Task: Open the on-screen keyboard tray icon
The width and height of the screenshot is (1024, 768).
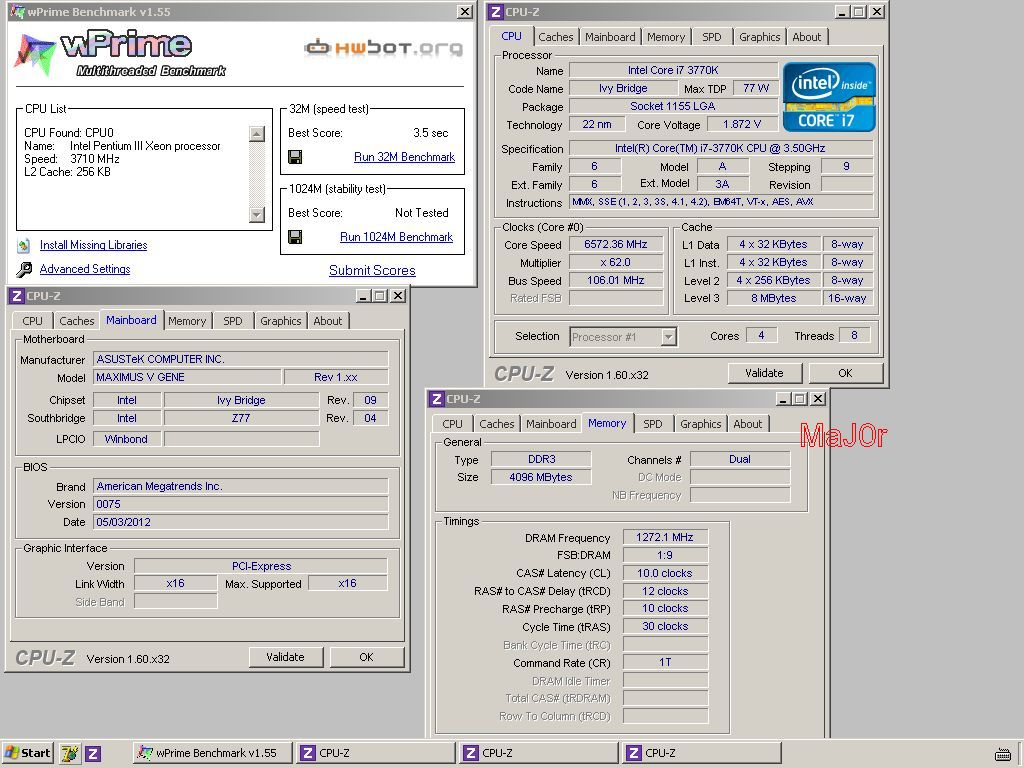Action: tap(1003, 754)
